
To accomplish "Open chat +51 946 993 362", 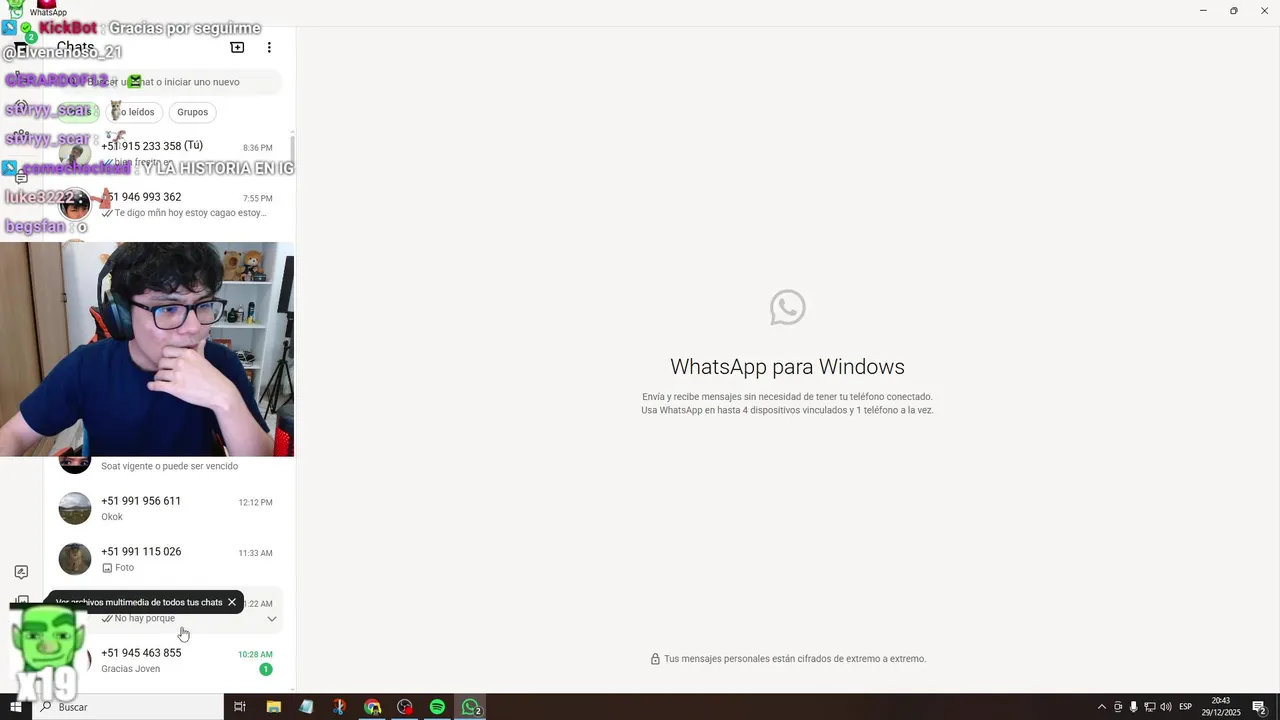I will (166, 205).
